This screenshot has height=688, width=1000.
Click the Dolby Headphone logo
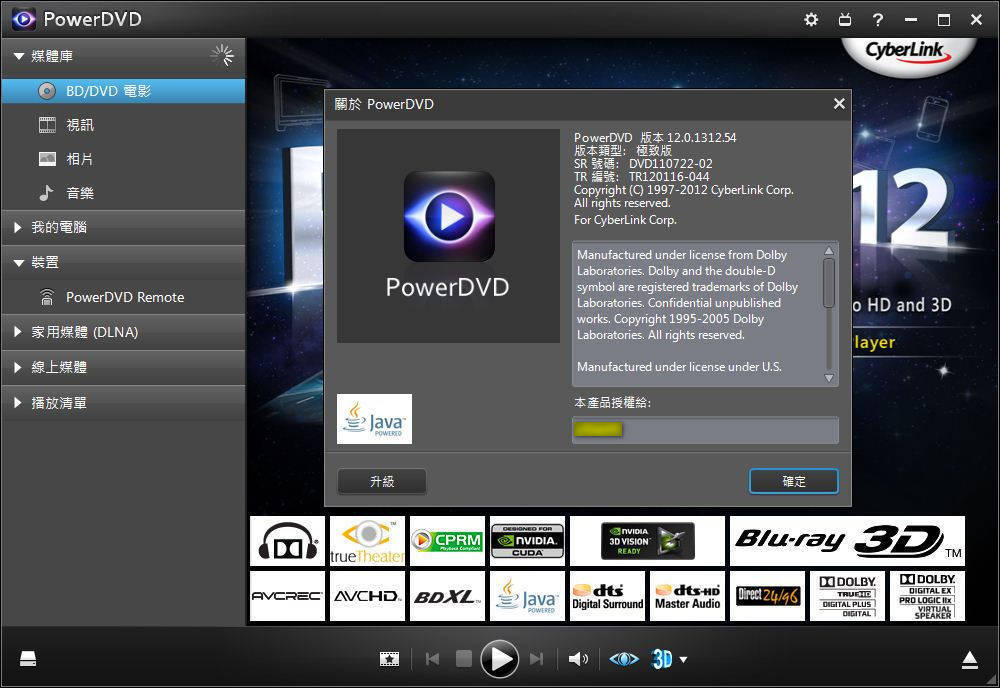tap(288, 541)
